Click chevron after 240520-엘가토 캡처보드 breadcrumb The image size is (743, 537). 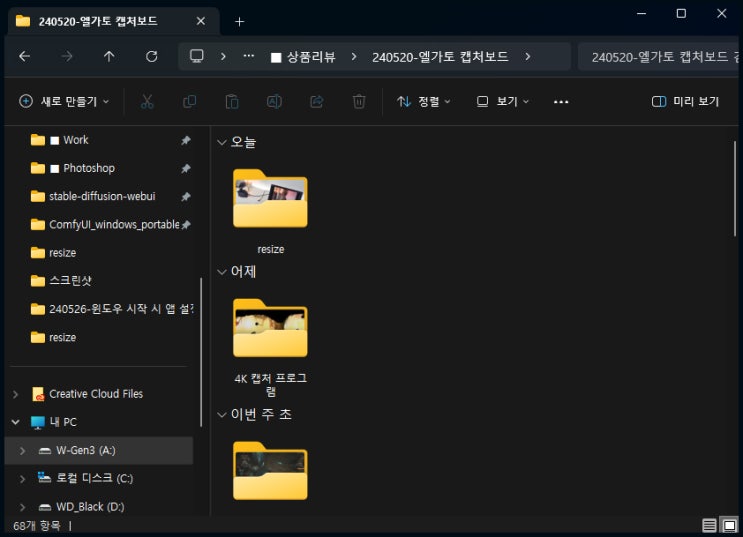point(527,56)
